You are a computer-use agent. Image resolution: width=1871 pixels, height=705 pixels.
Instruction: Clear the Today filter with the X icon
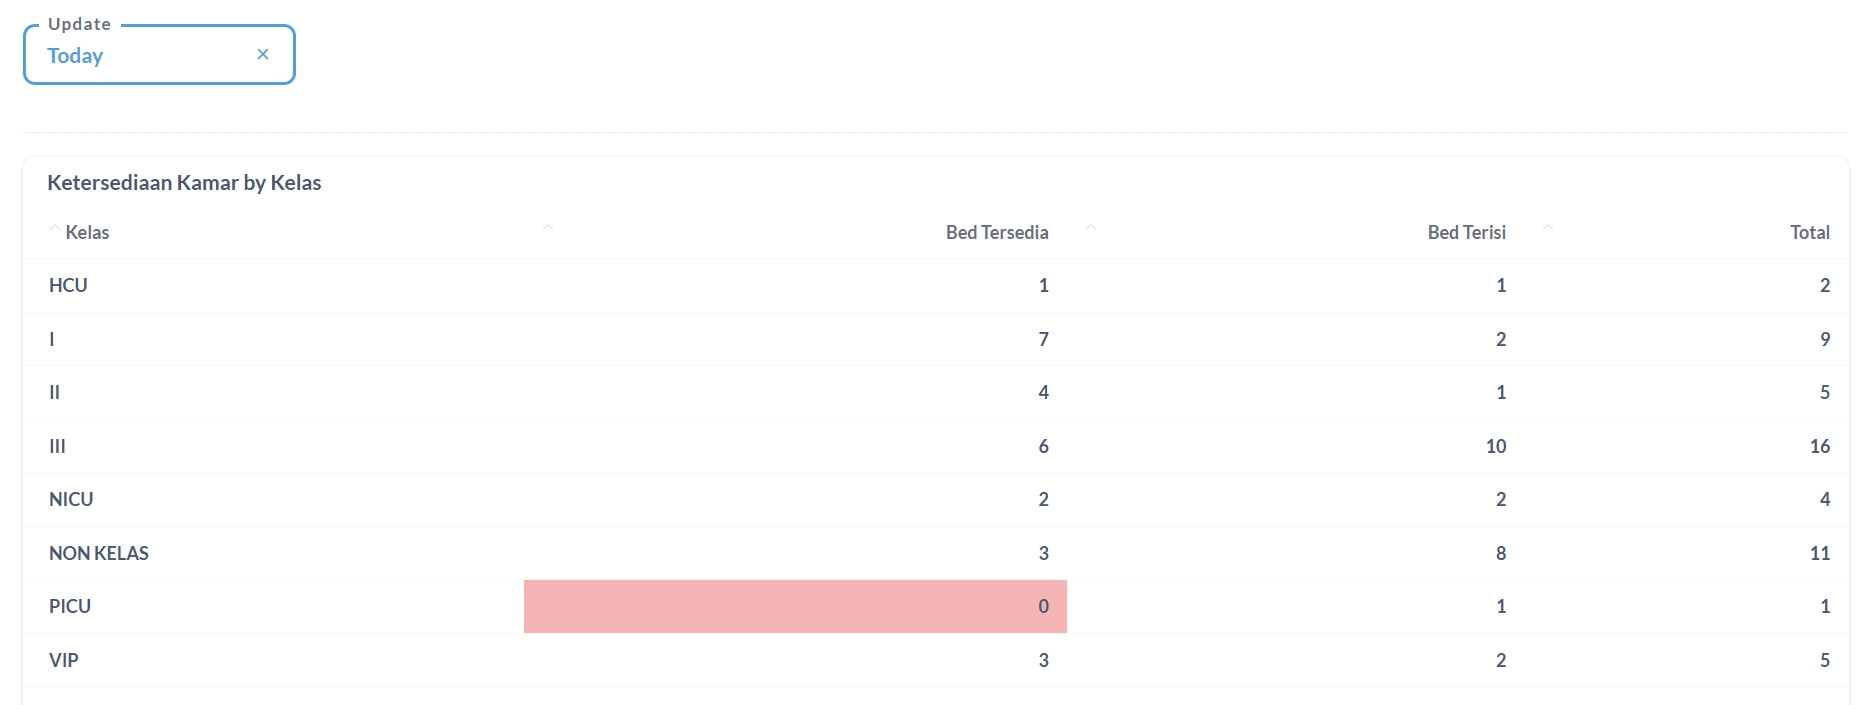point(263,54)
